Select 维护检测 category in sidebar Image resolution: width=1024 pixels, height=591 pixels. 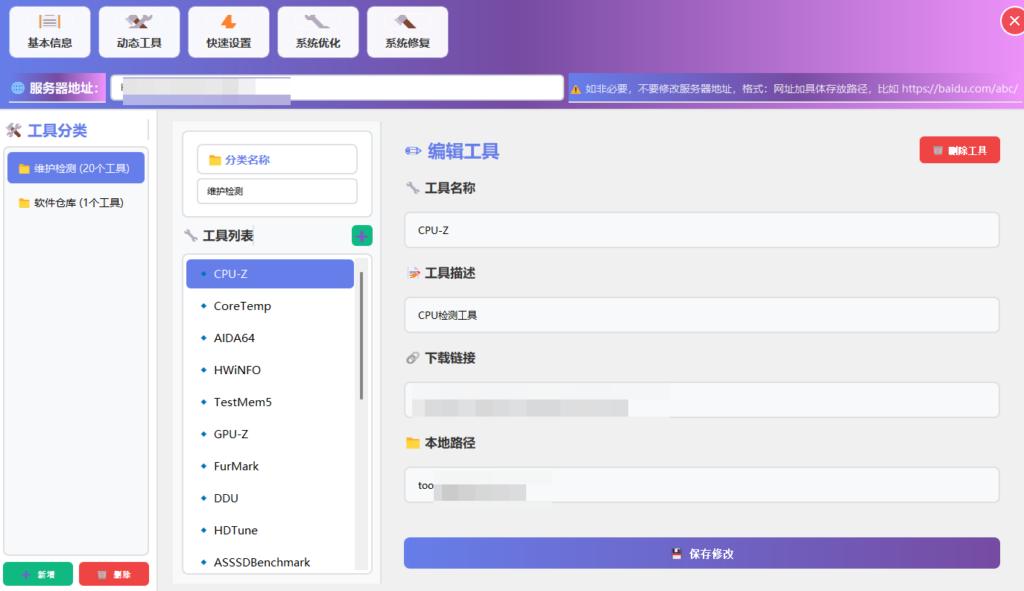pyautogui.click(x=76, y=168)
